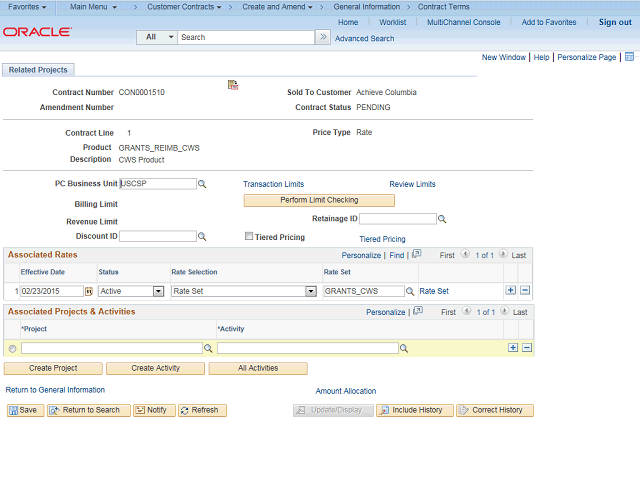Open the All search scope dropdown

pos(157,37)
